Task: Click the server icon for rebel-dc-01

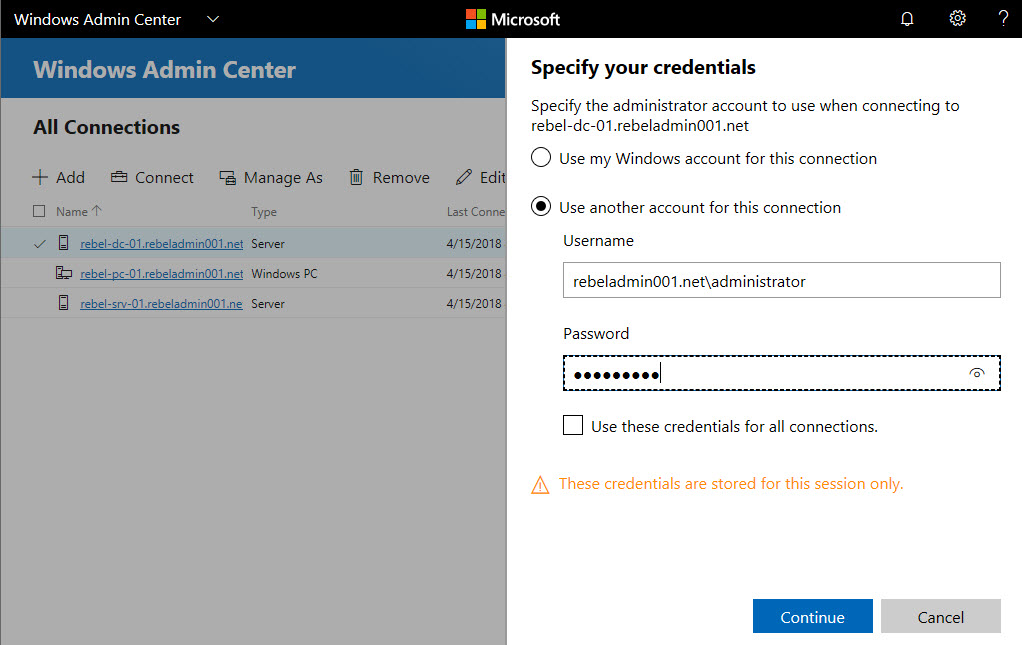Action: [x=63, y=243]
